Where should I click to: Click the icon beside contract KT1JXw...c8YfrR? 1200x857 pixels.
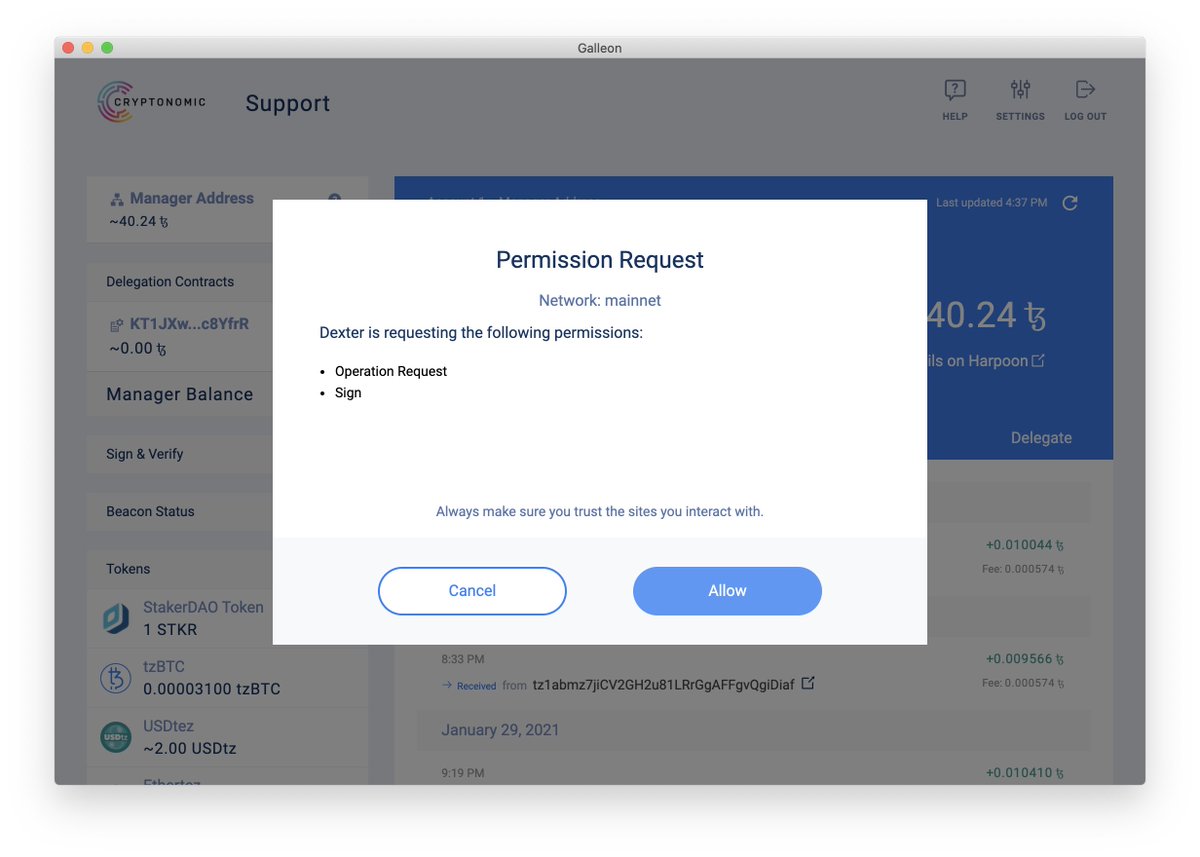[116, 325]
